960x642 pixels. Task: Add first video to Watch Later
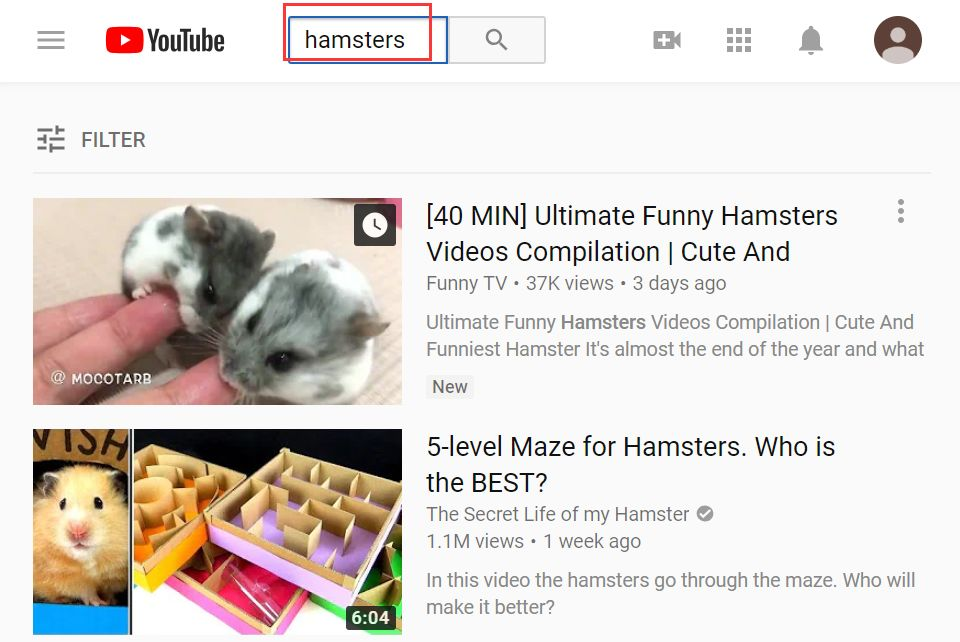point(375,225)
